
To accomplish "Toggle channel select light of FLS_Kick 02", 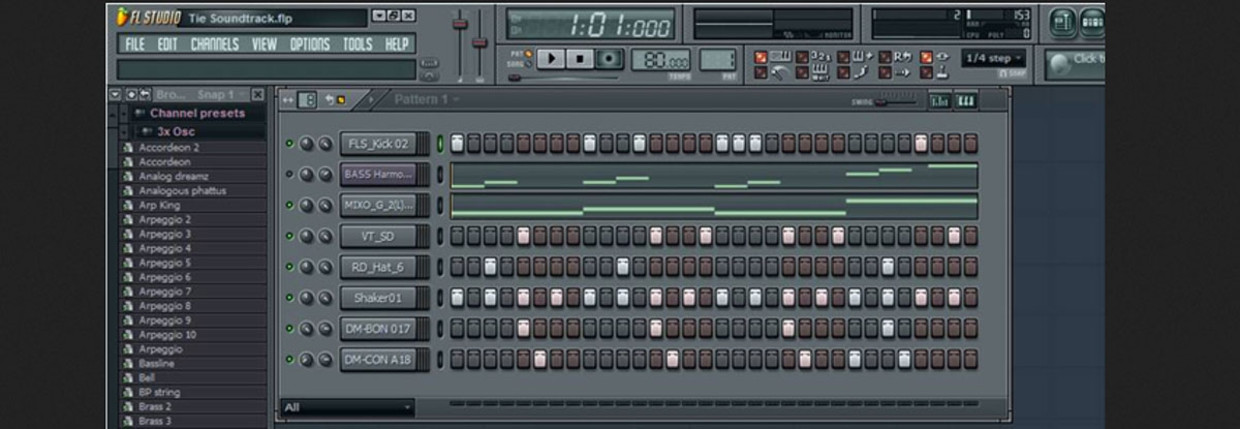I will point(440,143).
